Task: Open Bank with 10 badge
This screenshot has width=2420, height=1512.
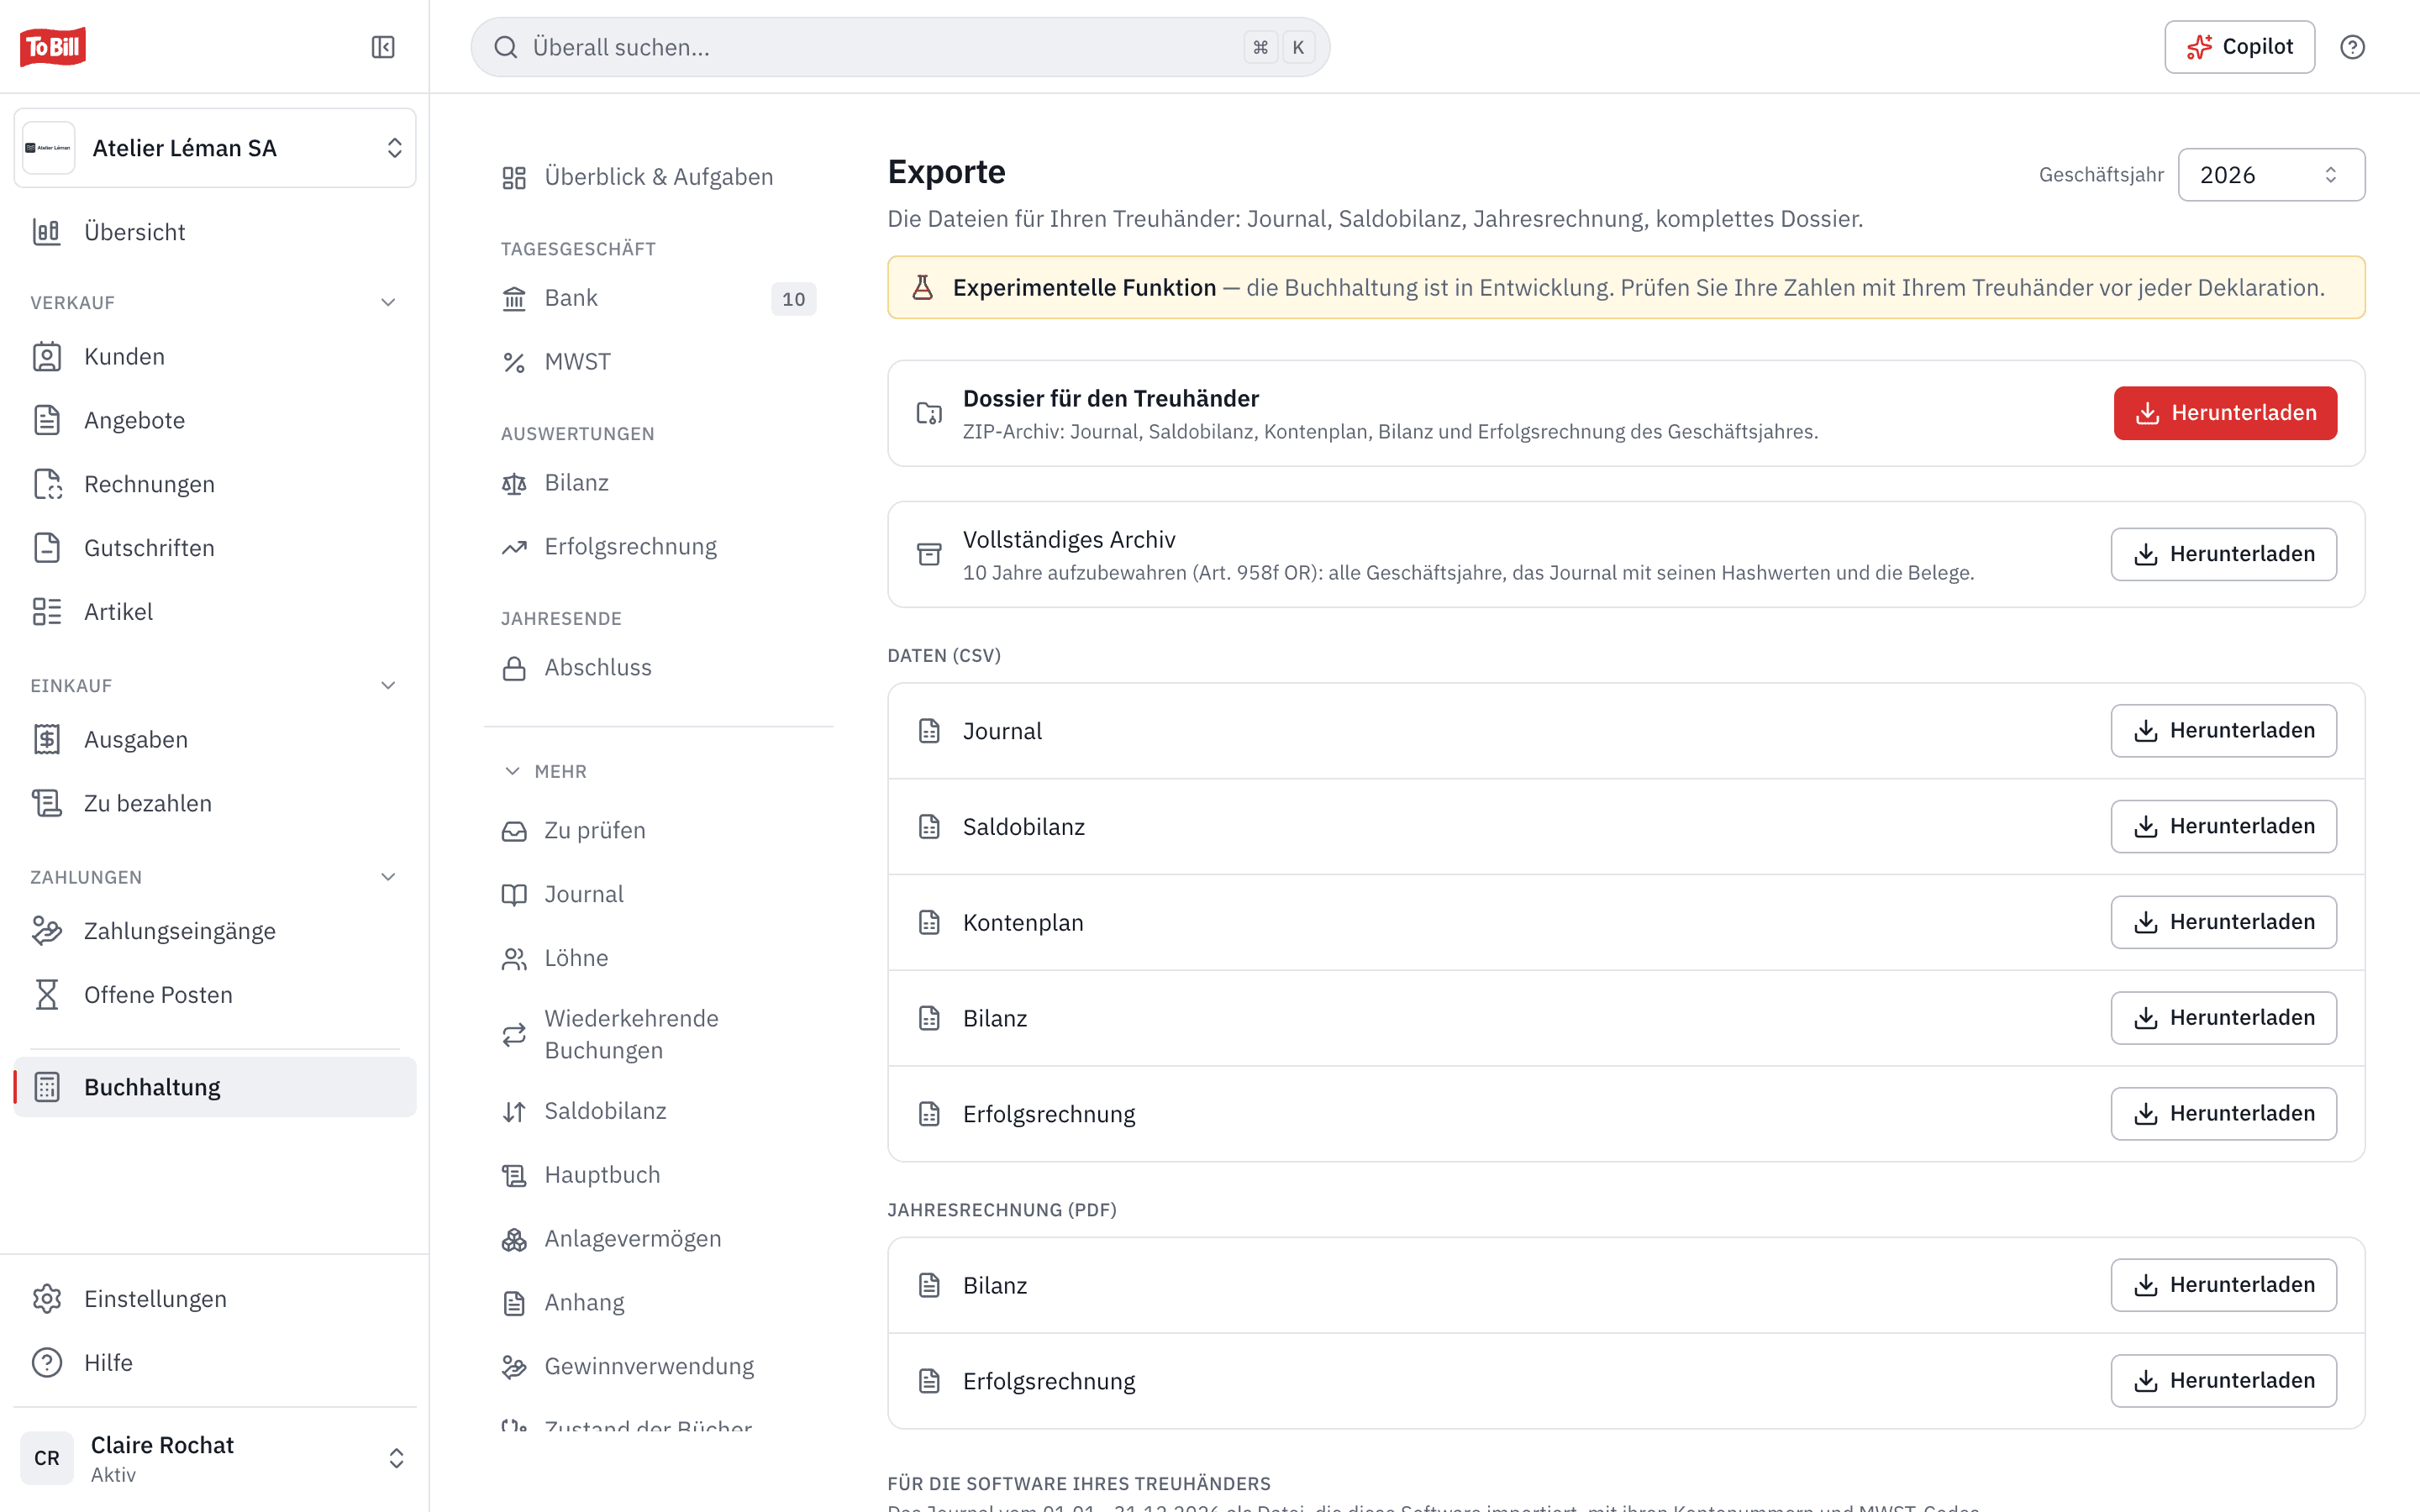Action: 659,298
